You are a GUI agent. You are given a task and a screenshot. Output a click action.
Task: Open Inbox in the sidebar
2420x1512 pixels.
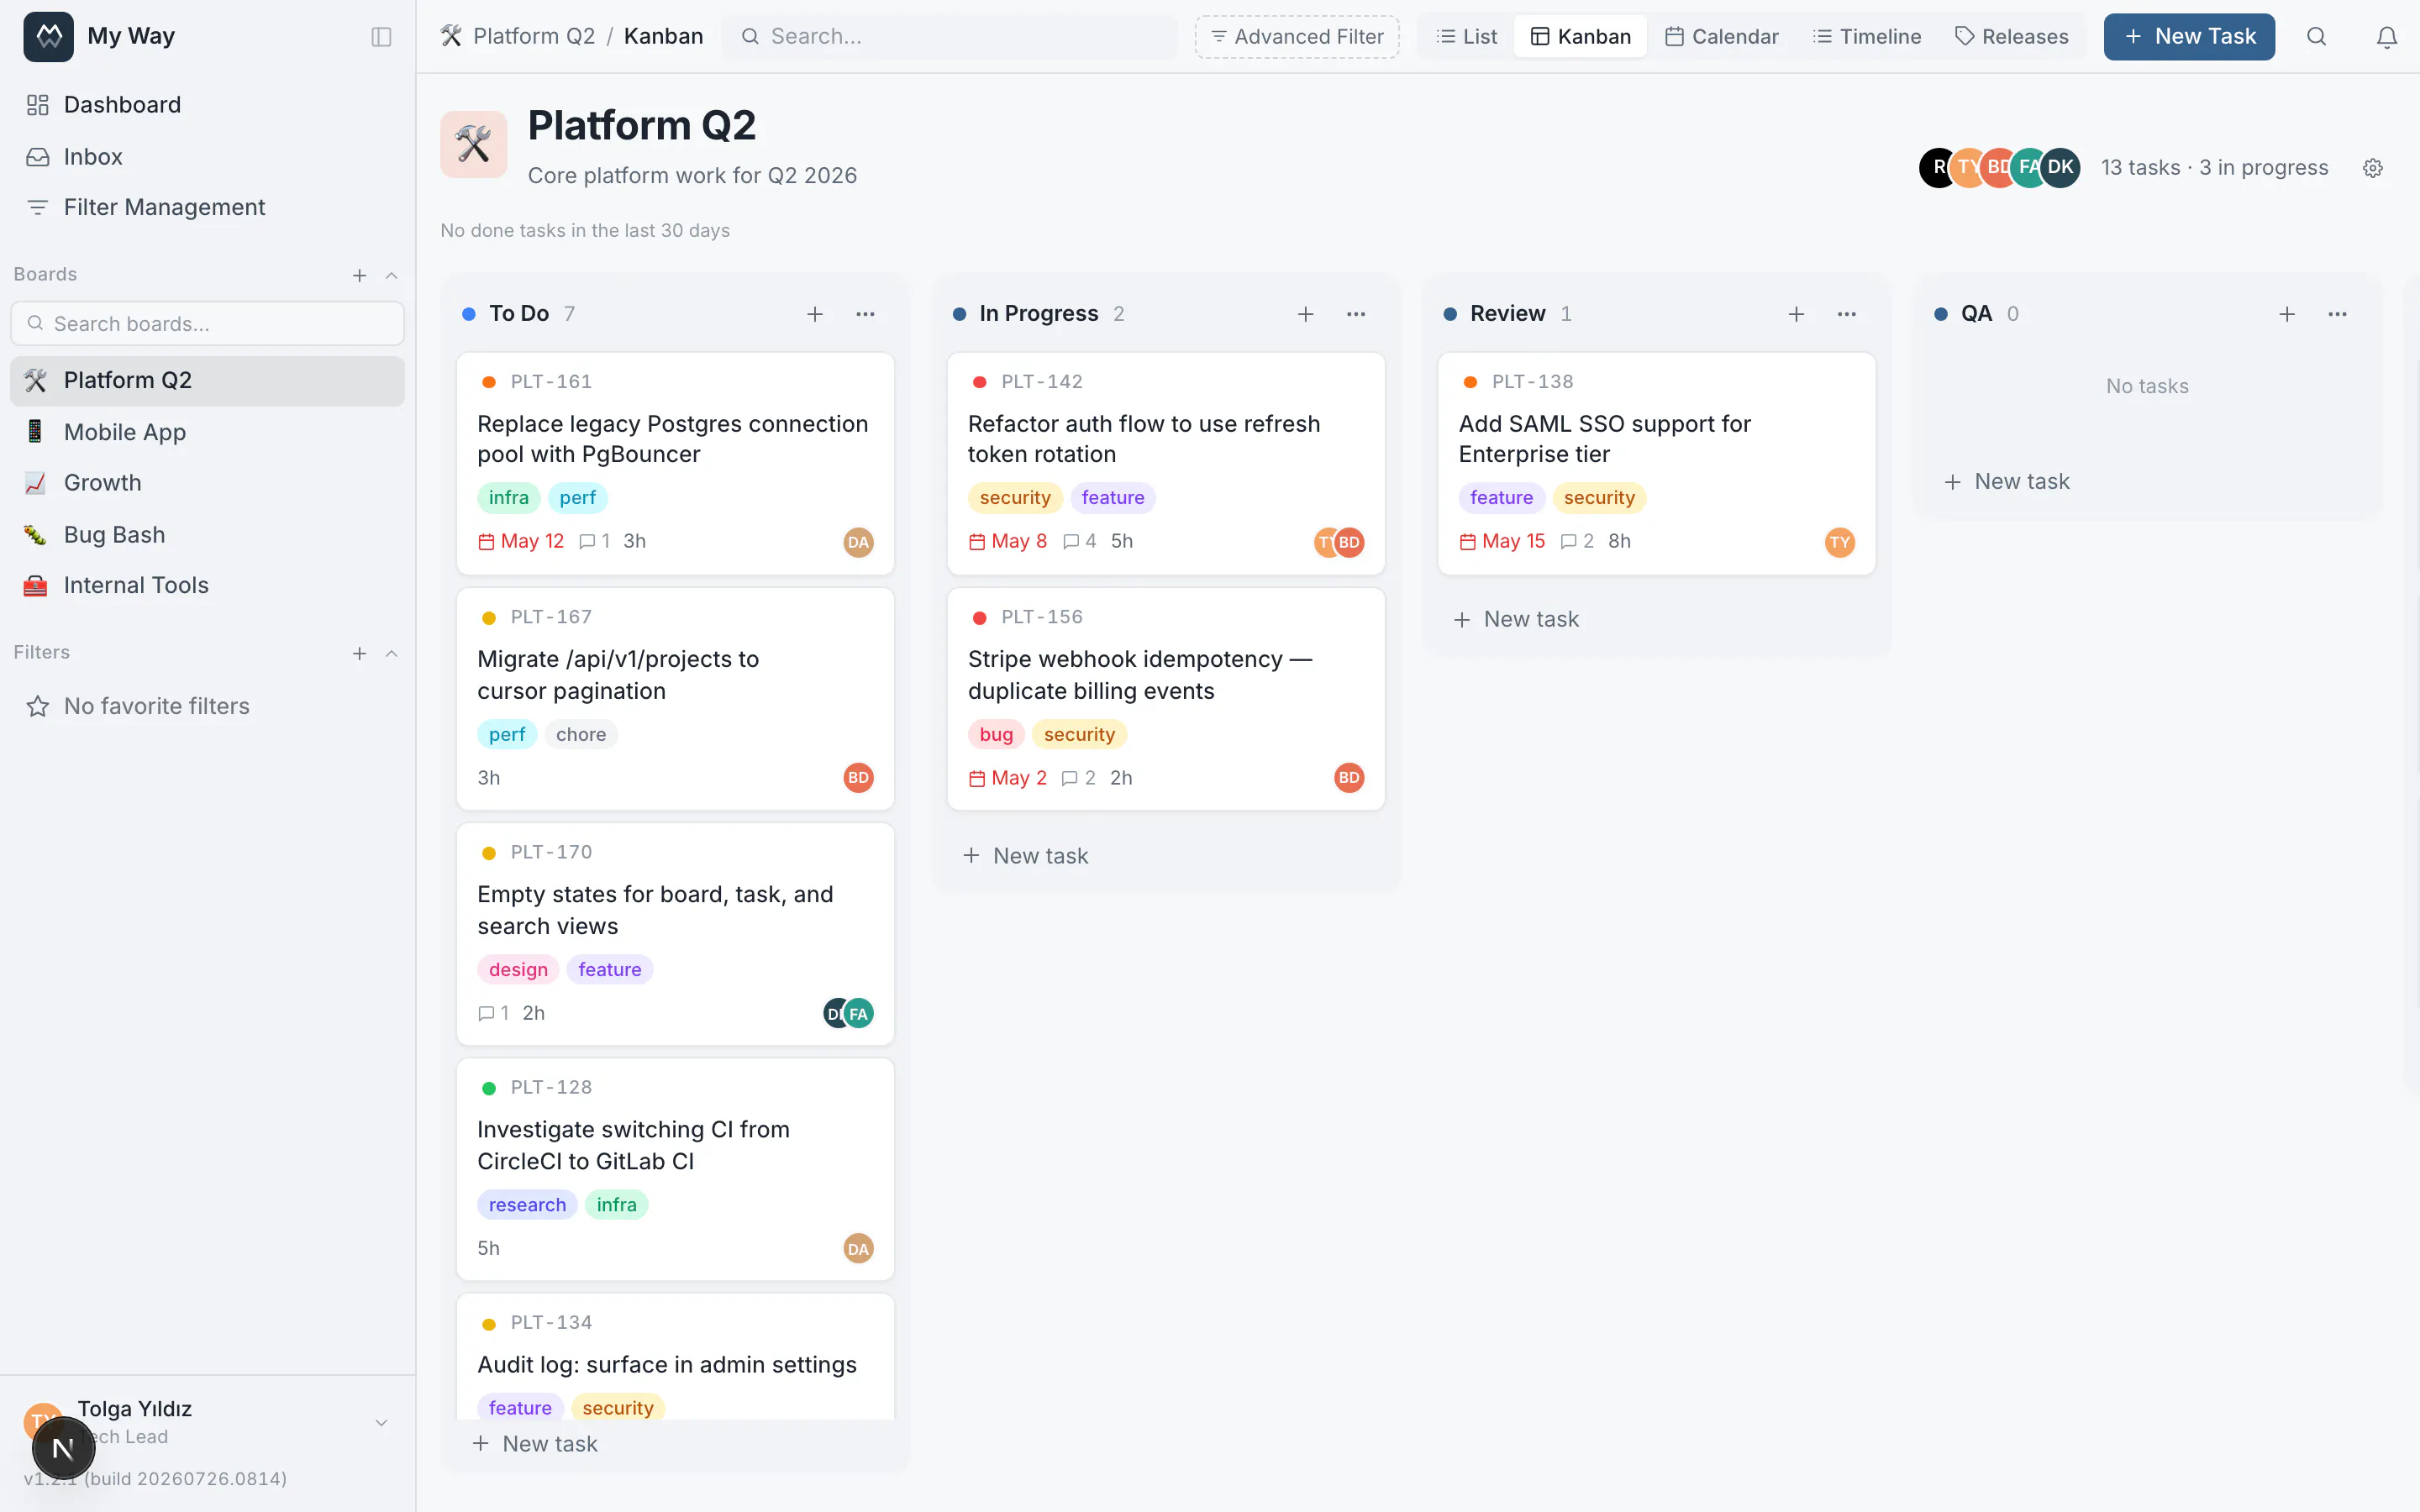coord(208,157)
